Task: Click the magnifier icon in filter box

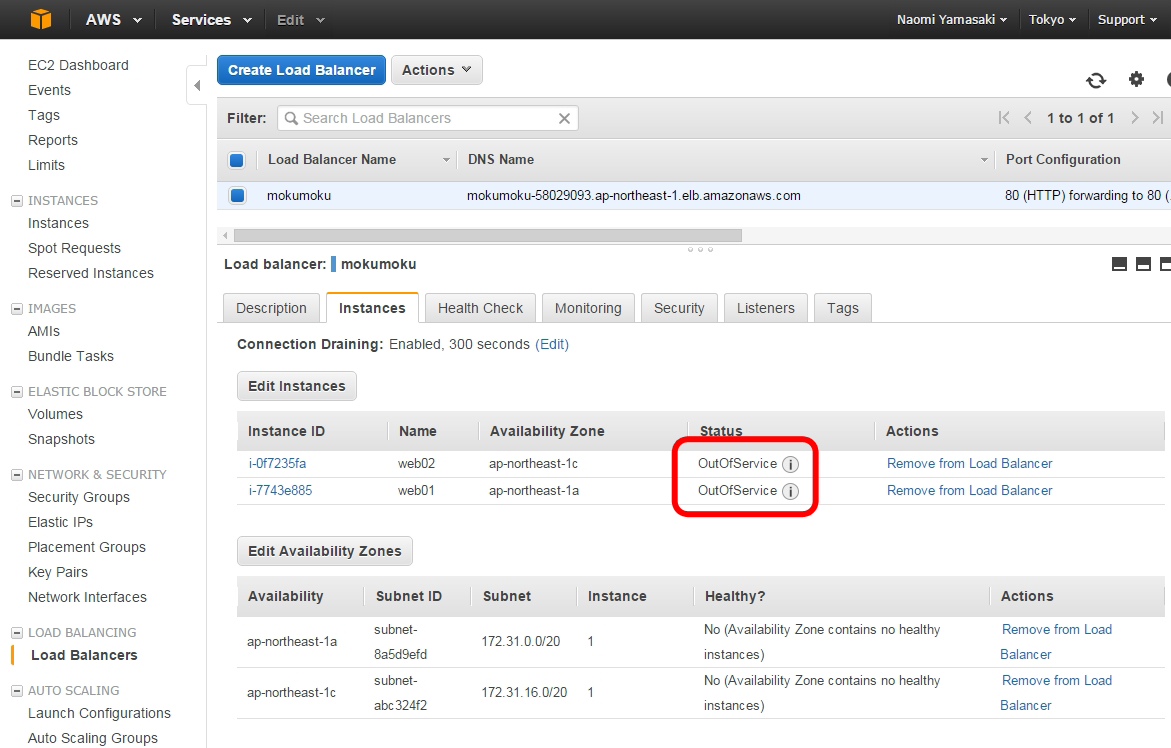Action: pos(291,118)
